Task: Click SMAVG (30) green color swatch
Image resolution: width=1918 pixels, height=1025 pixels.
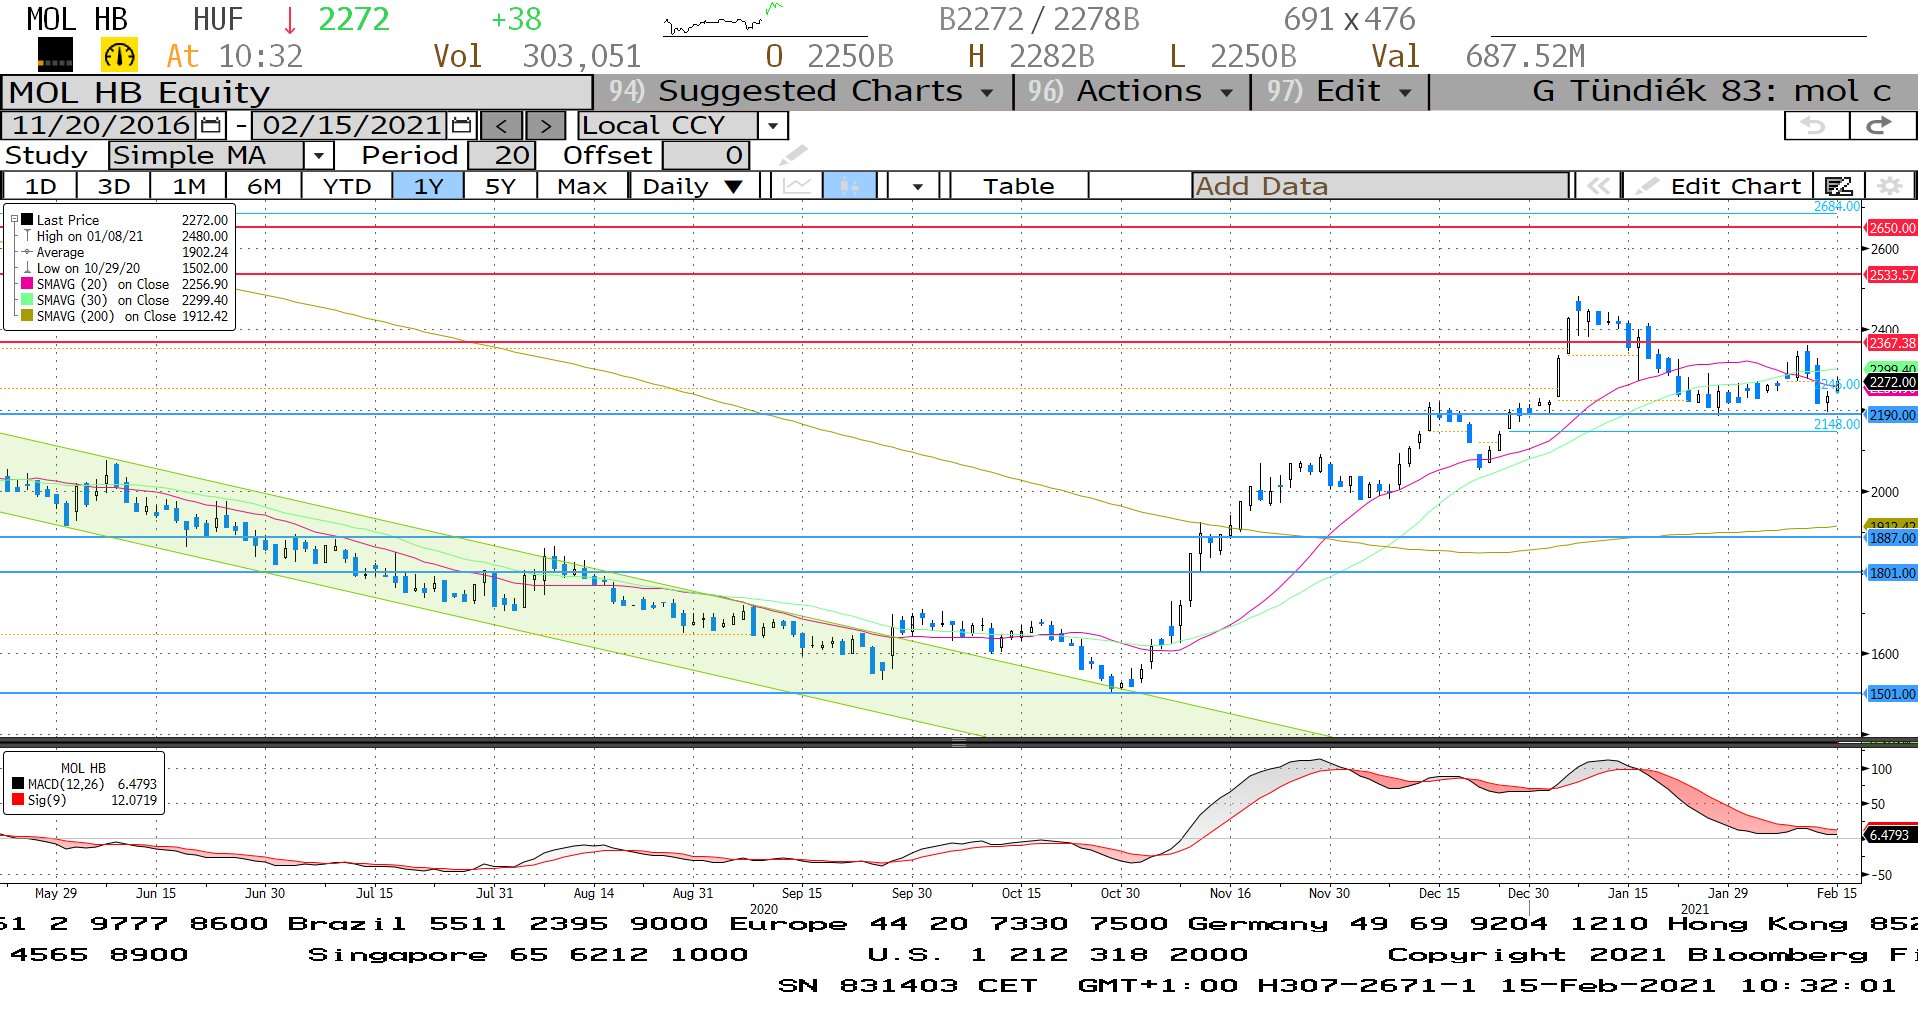Action: click(27, 300)
